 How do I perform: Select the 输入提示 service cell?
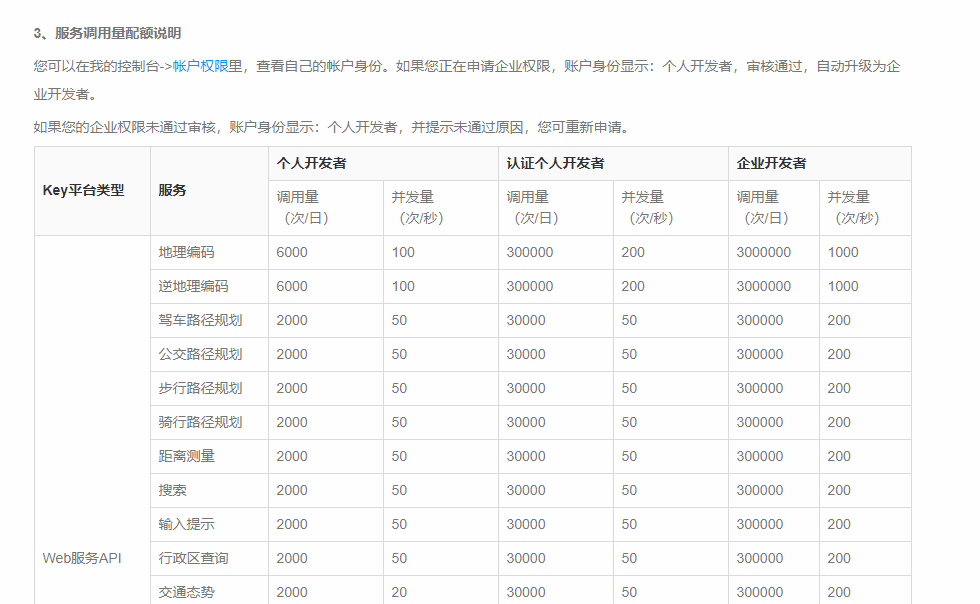(x=186, y=524)
